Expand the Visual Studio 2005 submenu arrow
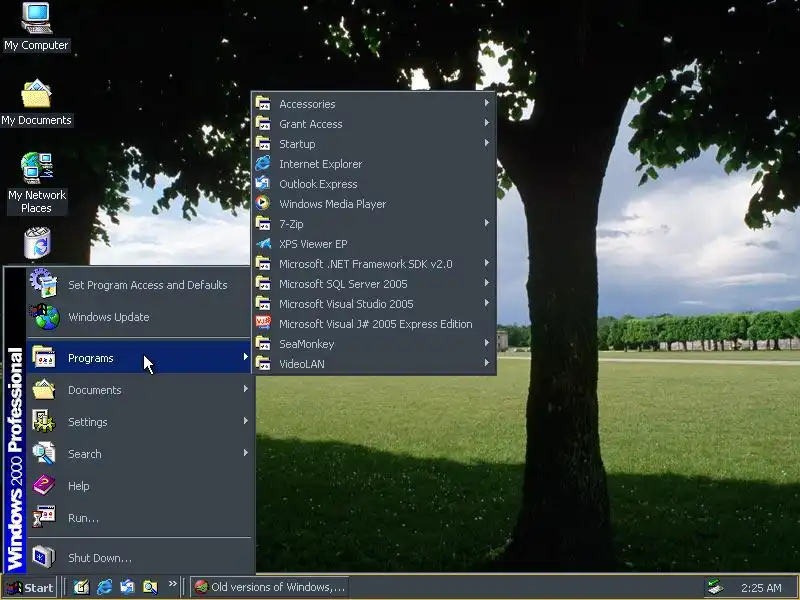Viewport: 800px width, 600px height. click(487, 303)
